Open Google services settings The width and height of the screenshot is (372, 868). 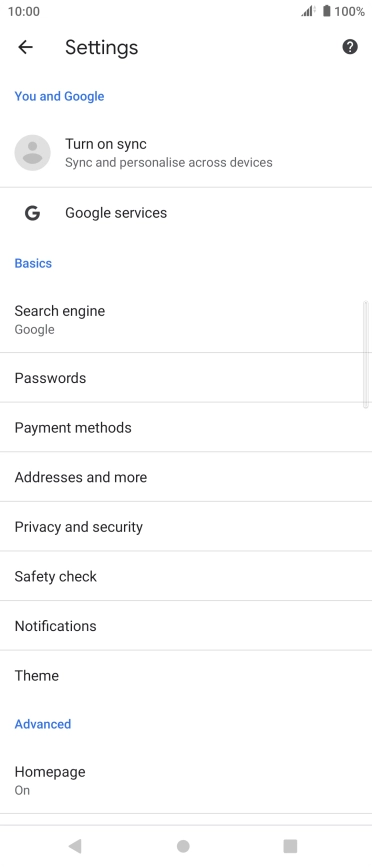(186, 213)
